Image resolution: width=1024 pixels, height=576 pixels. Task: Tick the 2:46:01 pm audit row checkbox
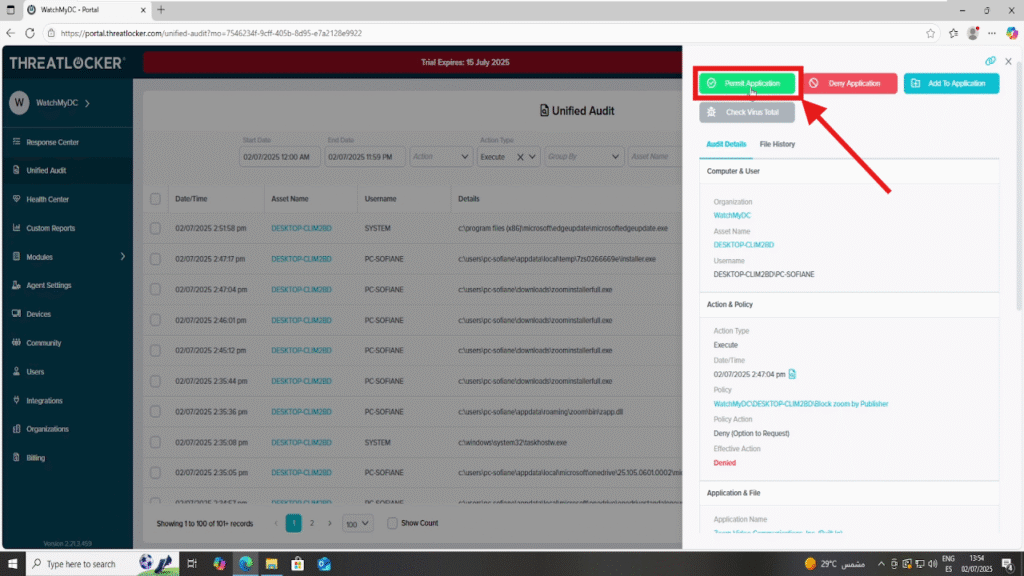[x=155, y=320]
